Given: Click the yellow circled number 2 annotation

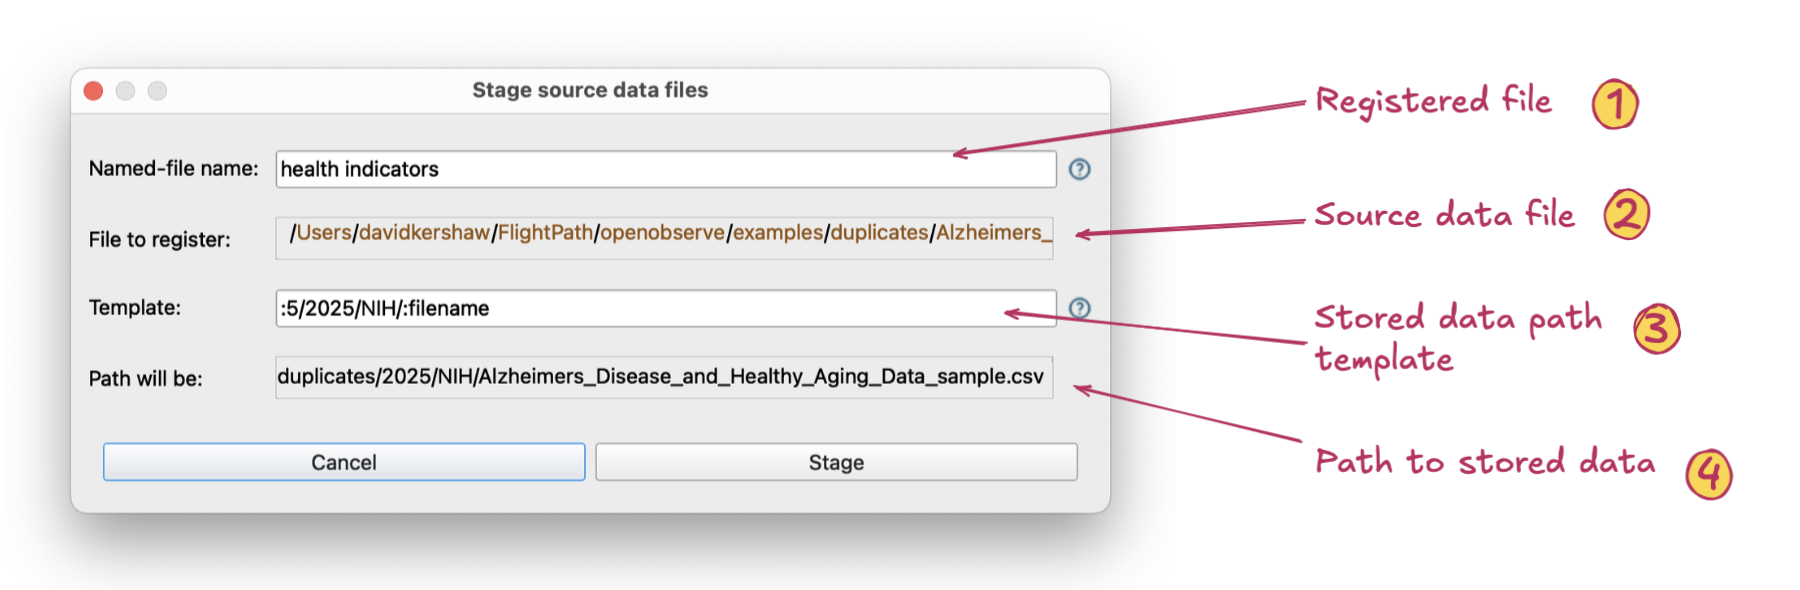Looking at the screenshot, I should point(1626,214).
